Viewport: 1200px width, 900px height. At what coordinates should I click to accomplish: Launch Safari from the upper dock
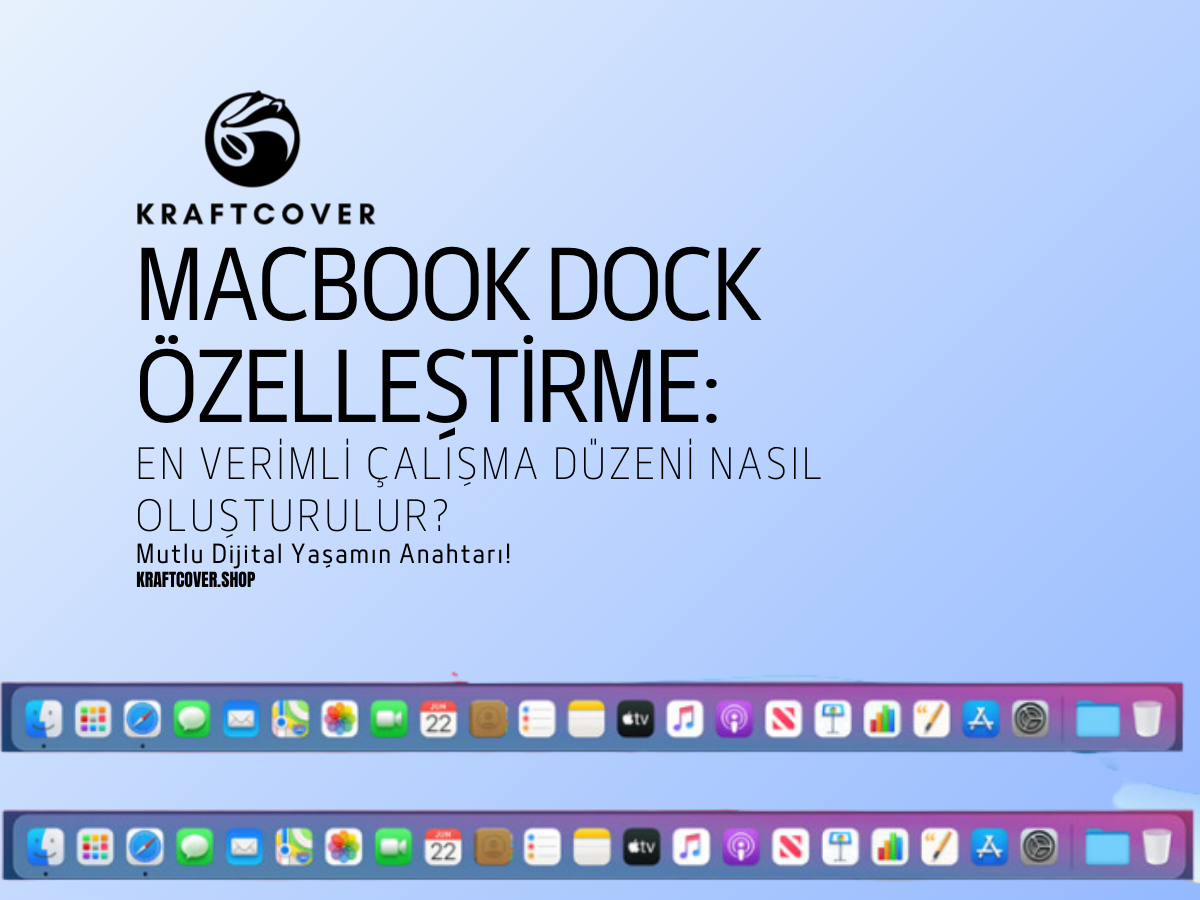pyautogui.click(x=142, y=719)
